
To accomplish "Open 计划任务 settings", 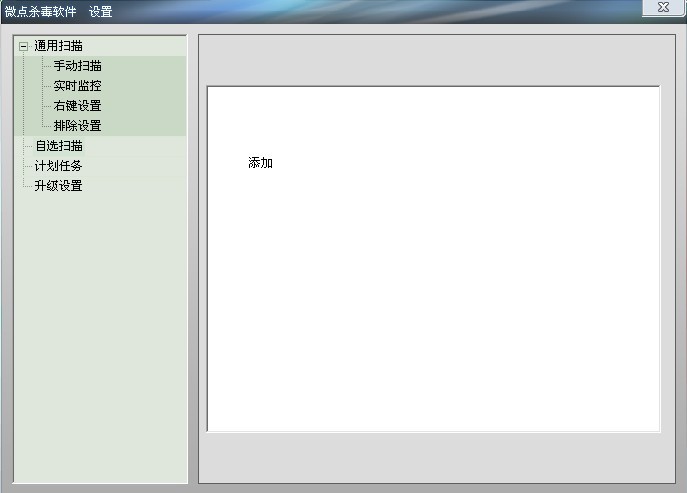I will (58, 166).
